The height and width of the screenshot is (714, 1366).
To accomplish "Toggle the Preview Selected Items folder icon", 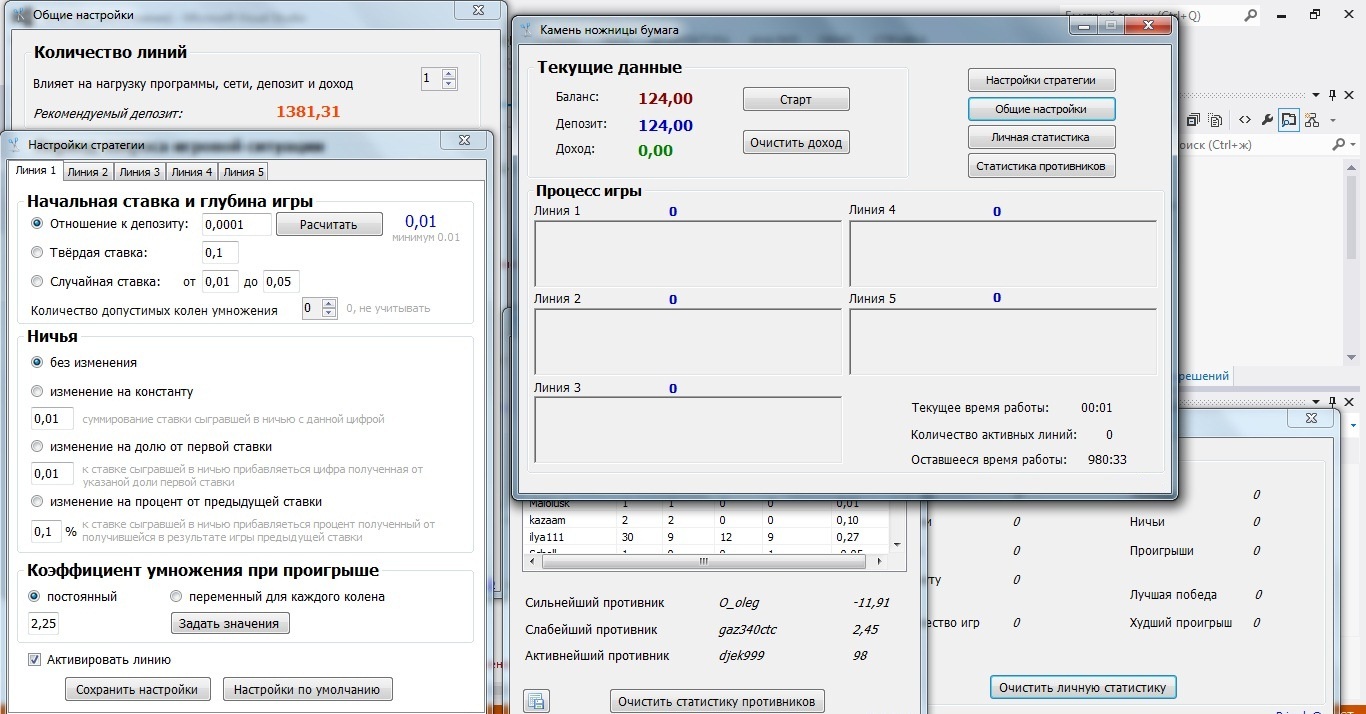I will (1289, 120).
